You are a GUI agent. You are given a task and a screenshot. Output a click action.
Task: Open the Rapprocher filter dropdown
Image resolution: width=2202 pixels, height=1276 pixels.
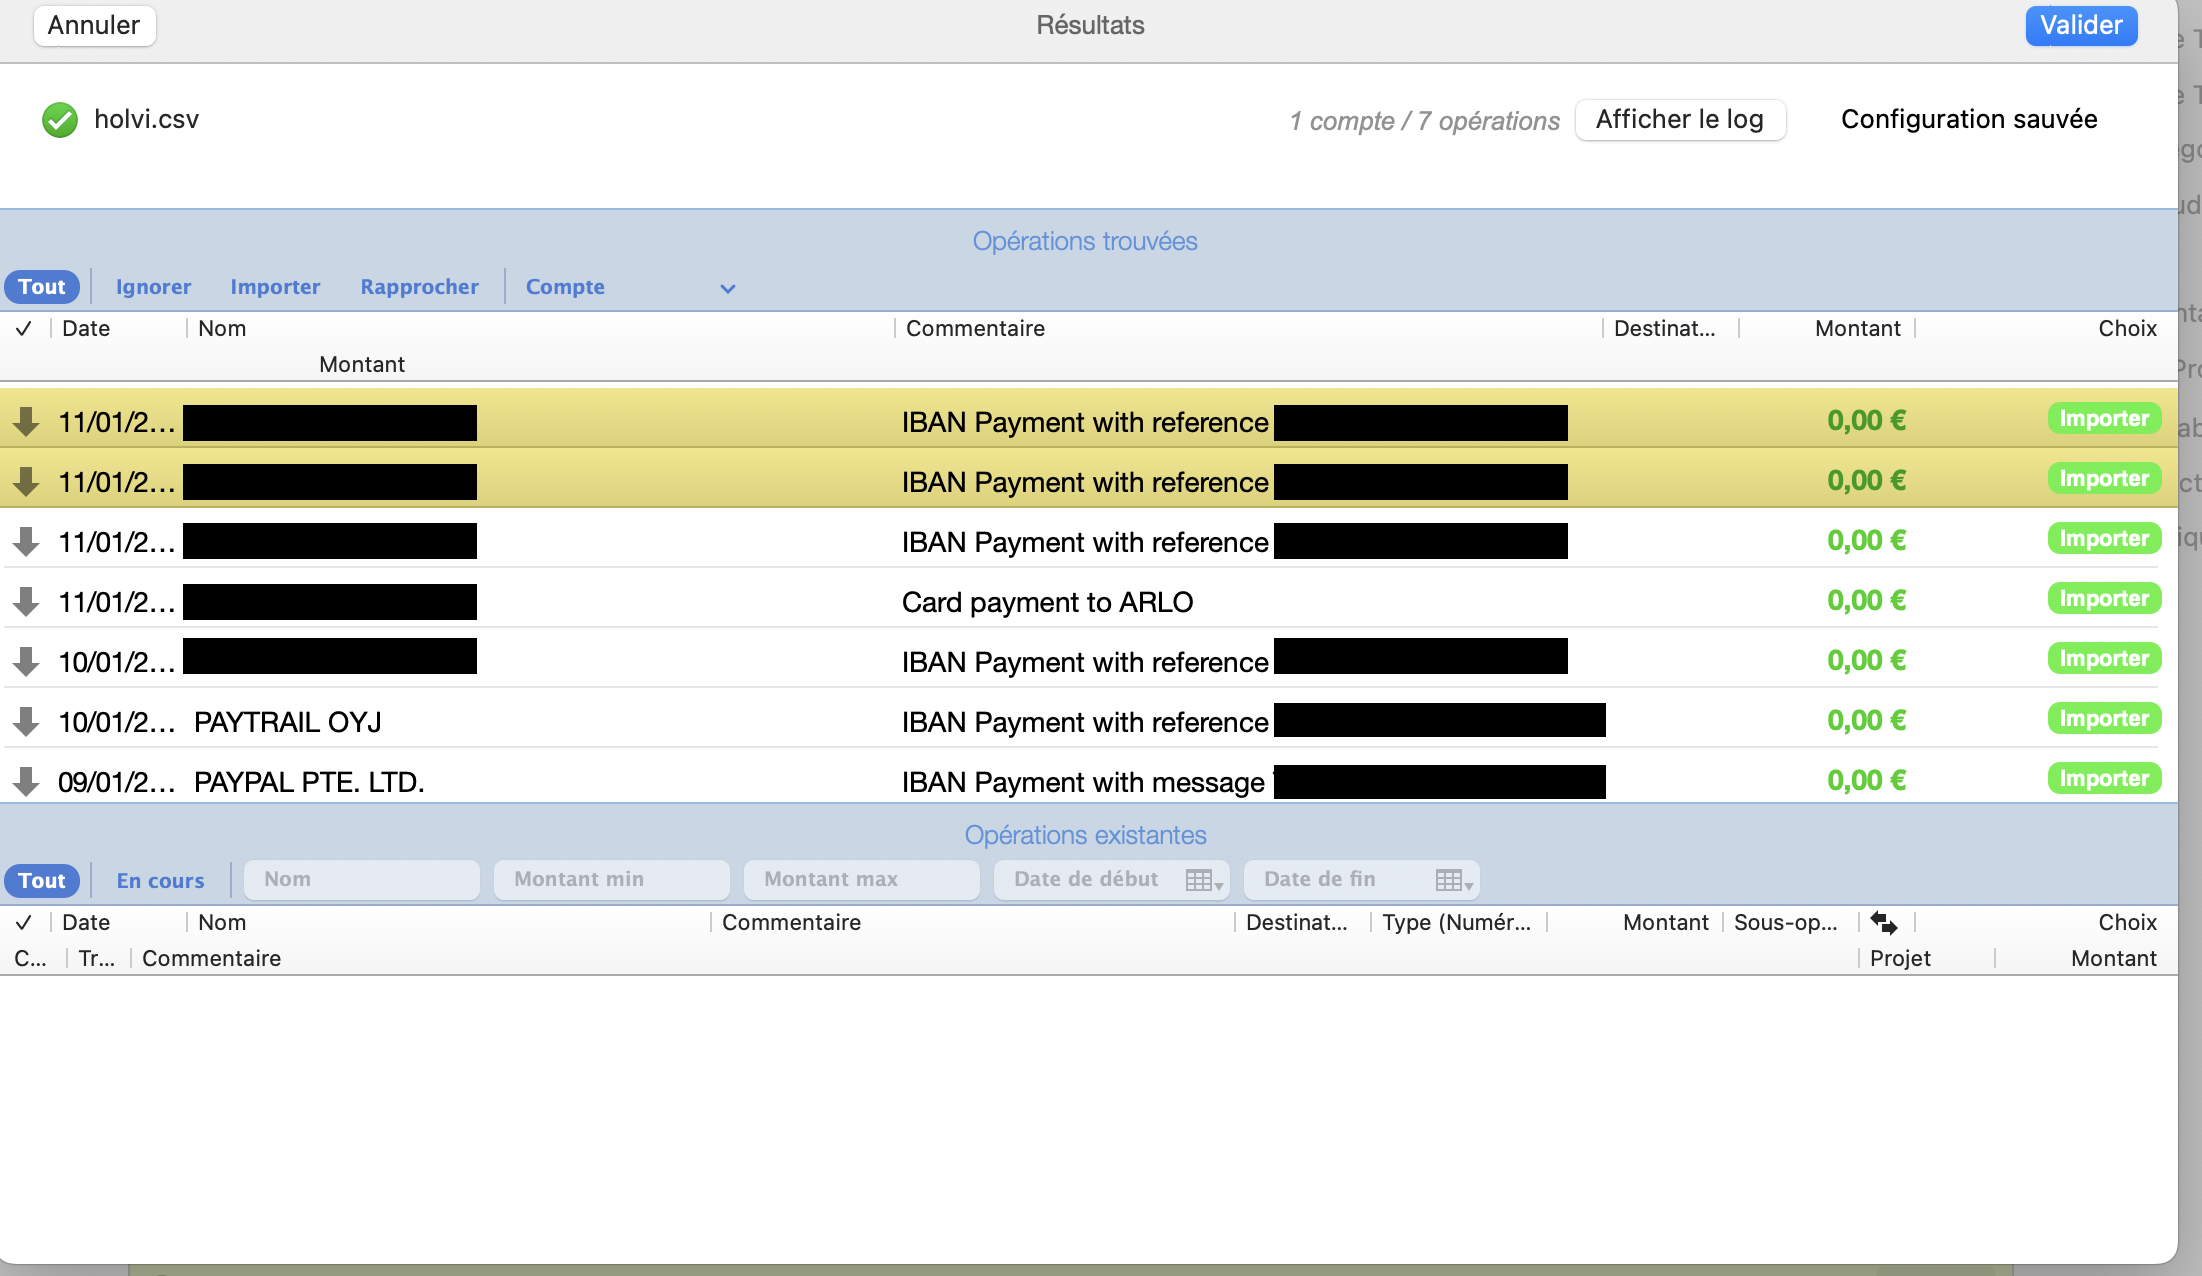point(418,286)
